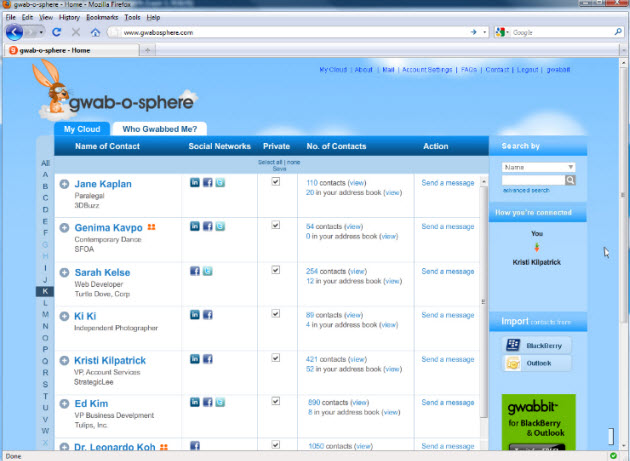Open Sarah Kelse's Facebook icon
This screenshot has width=630, height=461.
[x=194, y=271]
